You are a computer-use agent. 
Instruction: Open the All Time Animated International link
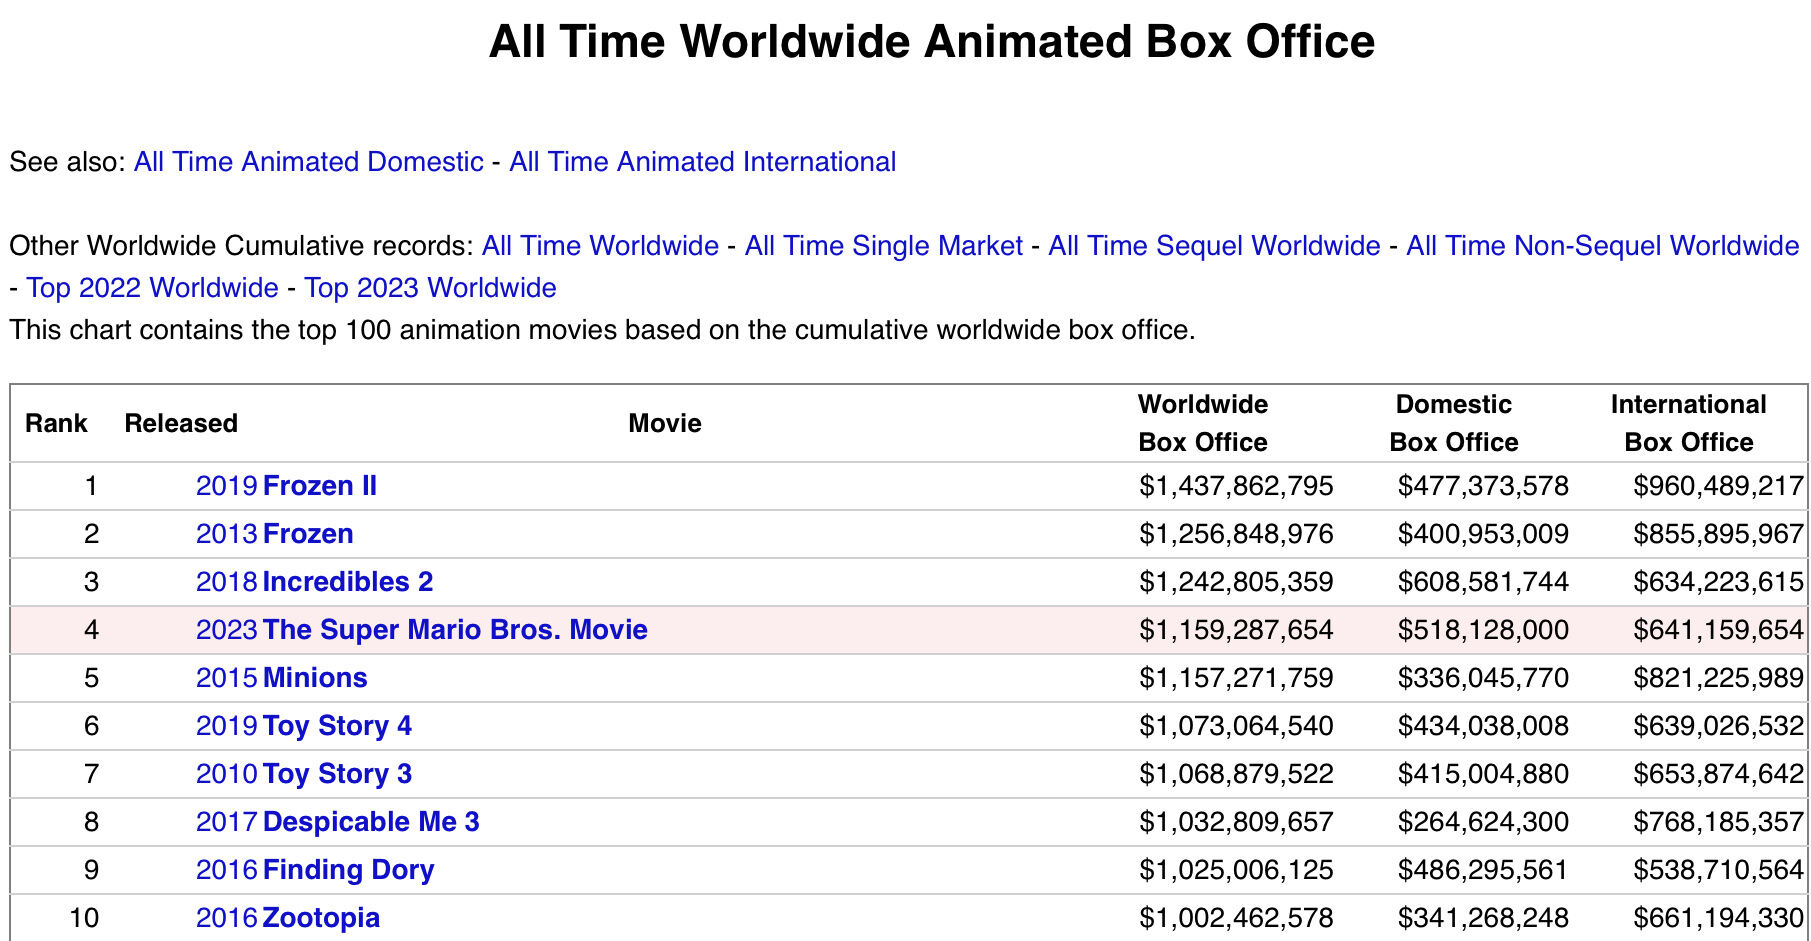point(702,162)
